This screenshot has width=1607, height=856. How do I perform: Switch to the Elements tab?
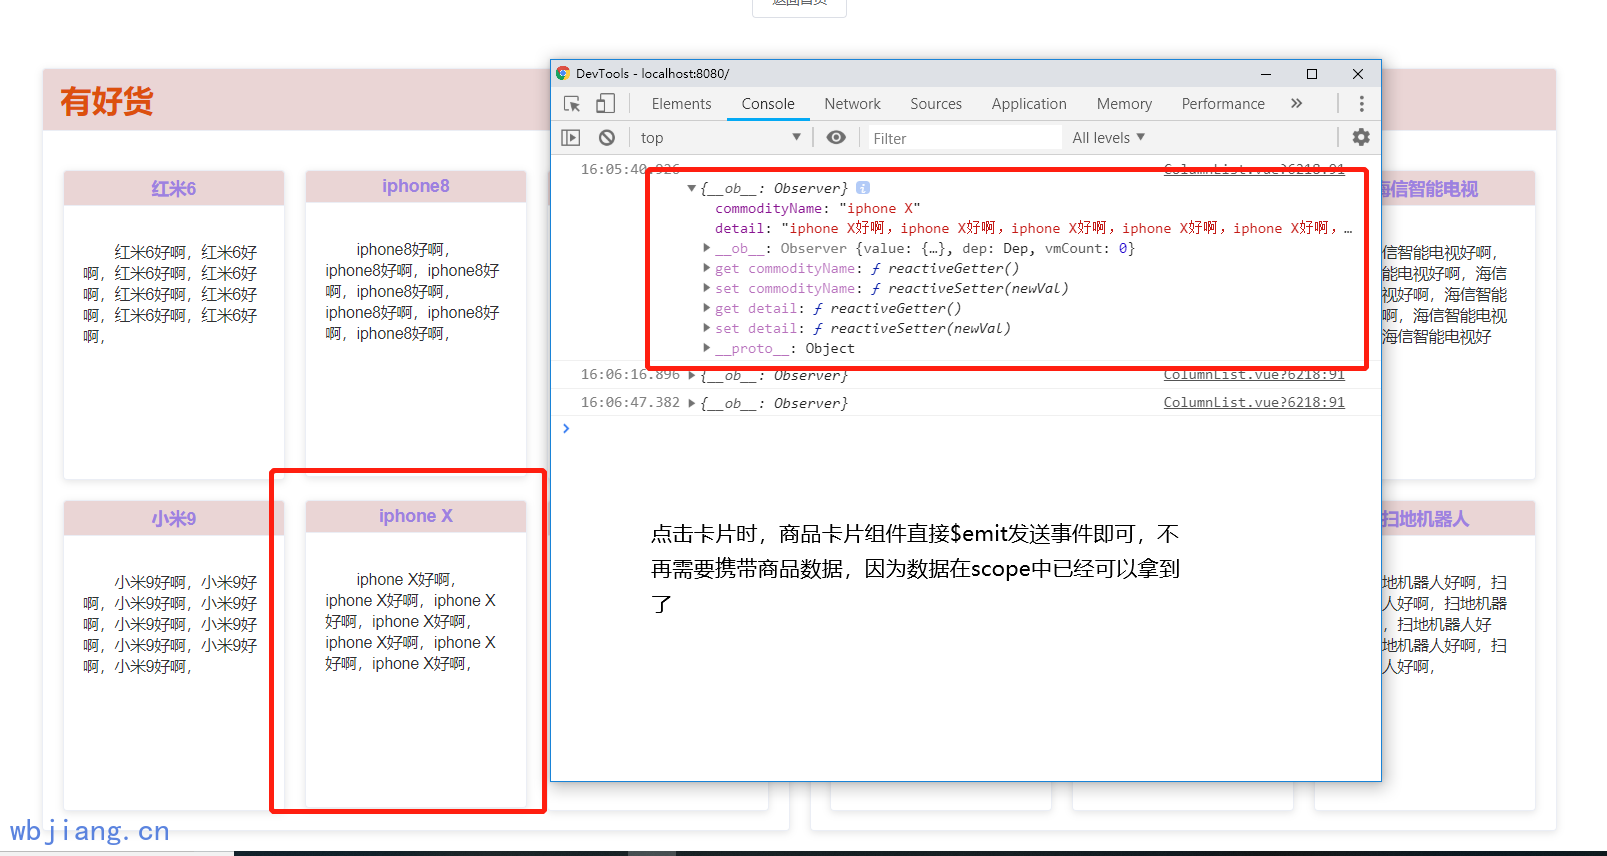681,104
